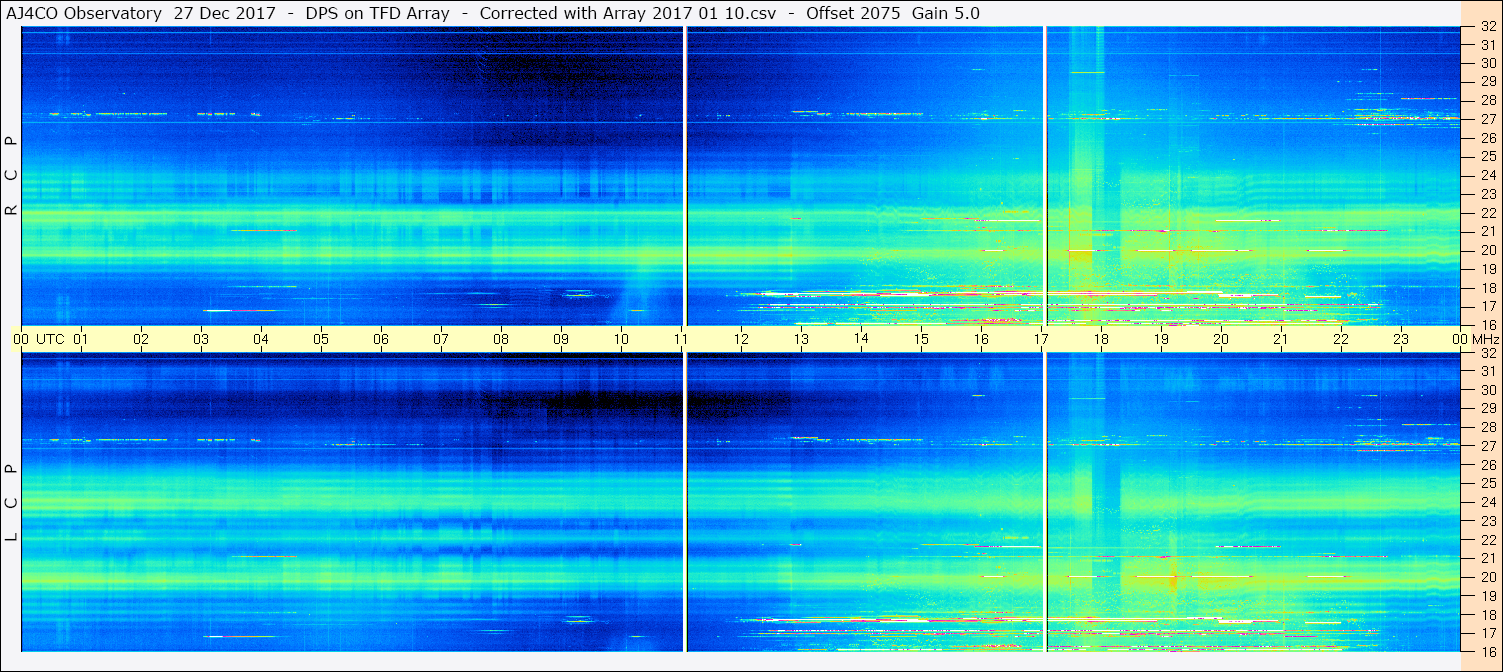Click the 24 MHz tick of LCP panel
1503x672 pixels.
point(1488,502)
